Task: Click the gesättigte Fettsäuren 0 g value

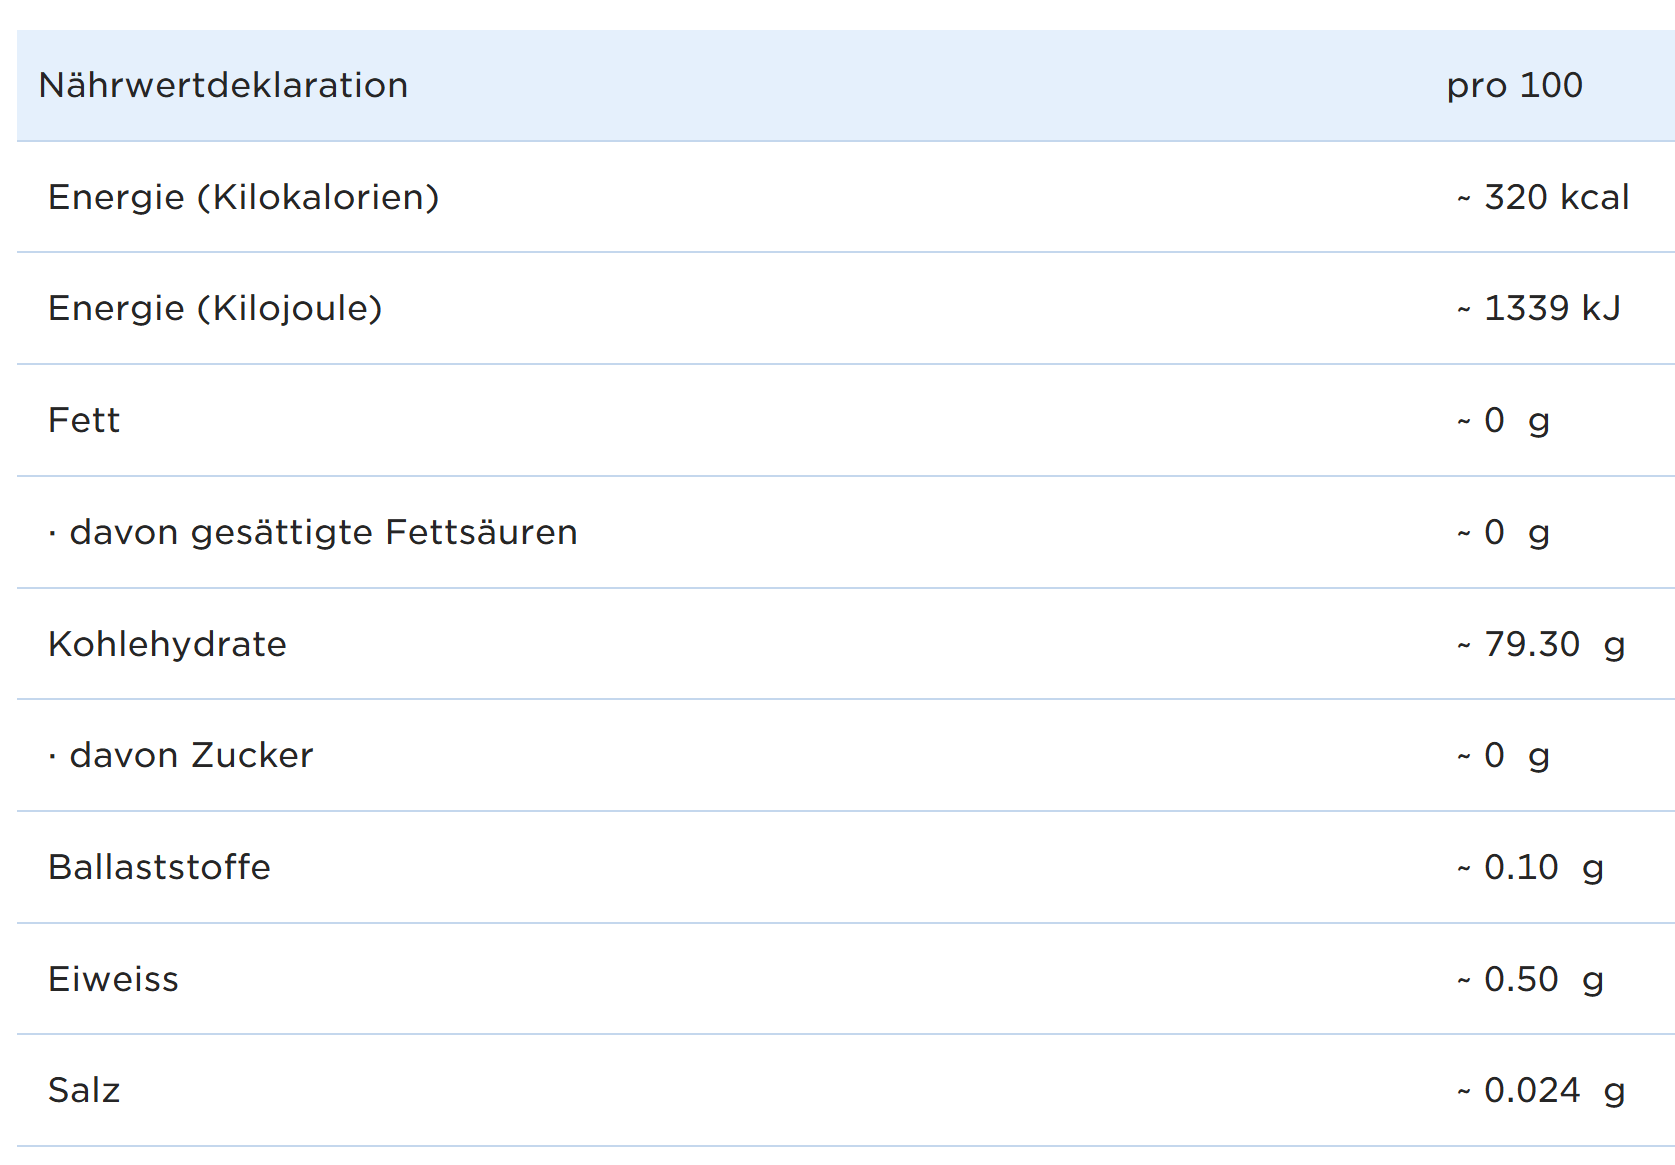Action: pyautogui.click(x=1504, y=533)
